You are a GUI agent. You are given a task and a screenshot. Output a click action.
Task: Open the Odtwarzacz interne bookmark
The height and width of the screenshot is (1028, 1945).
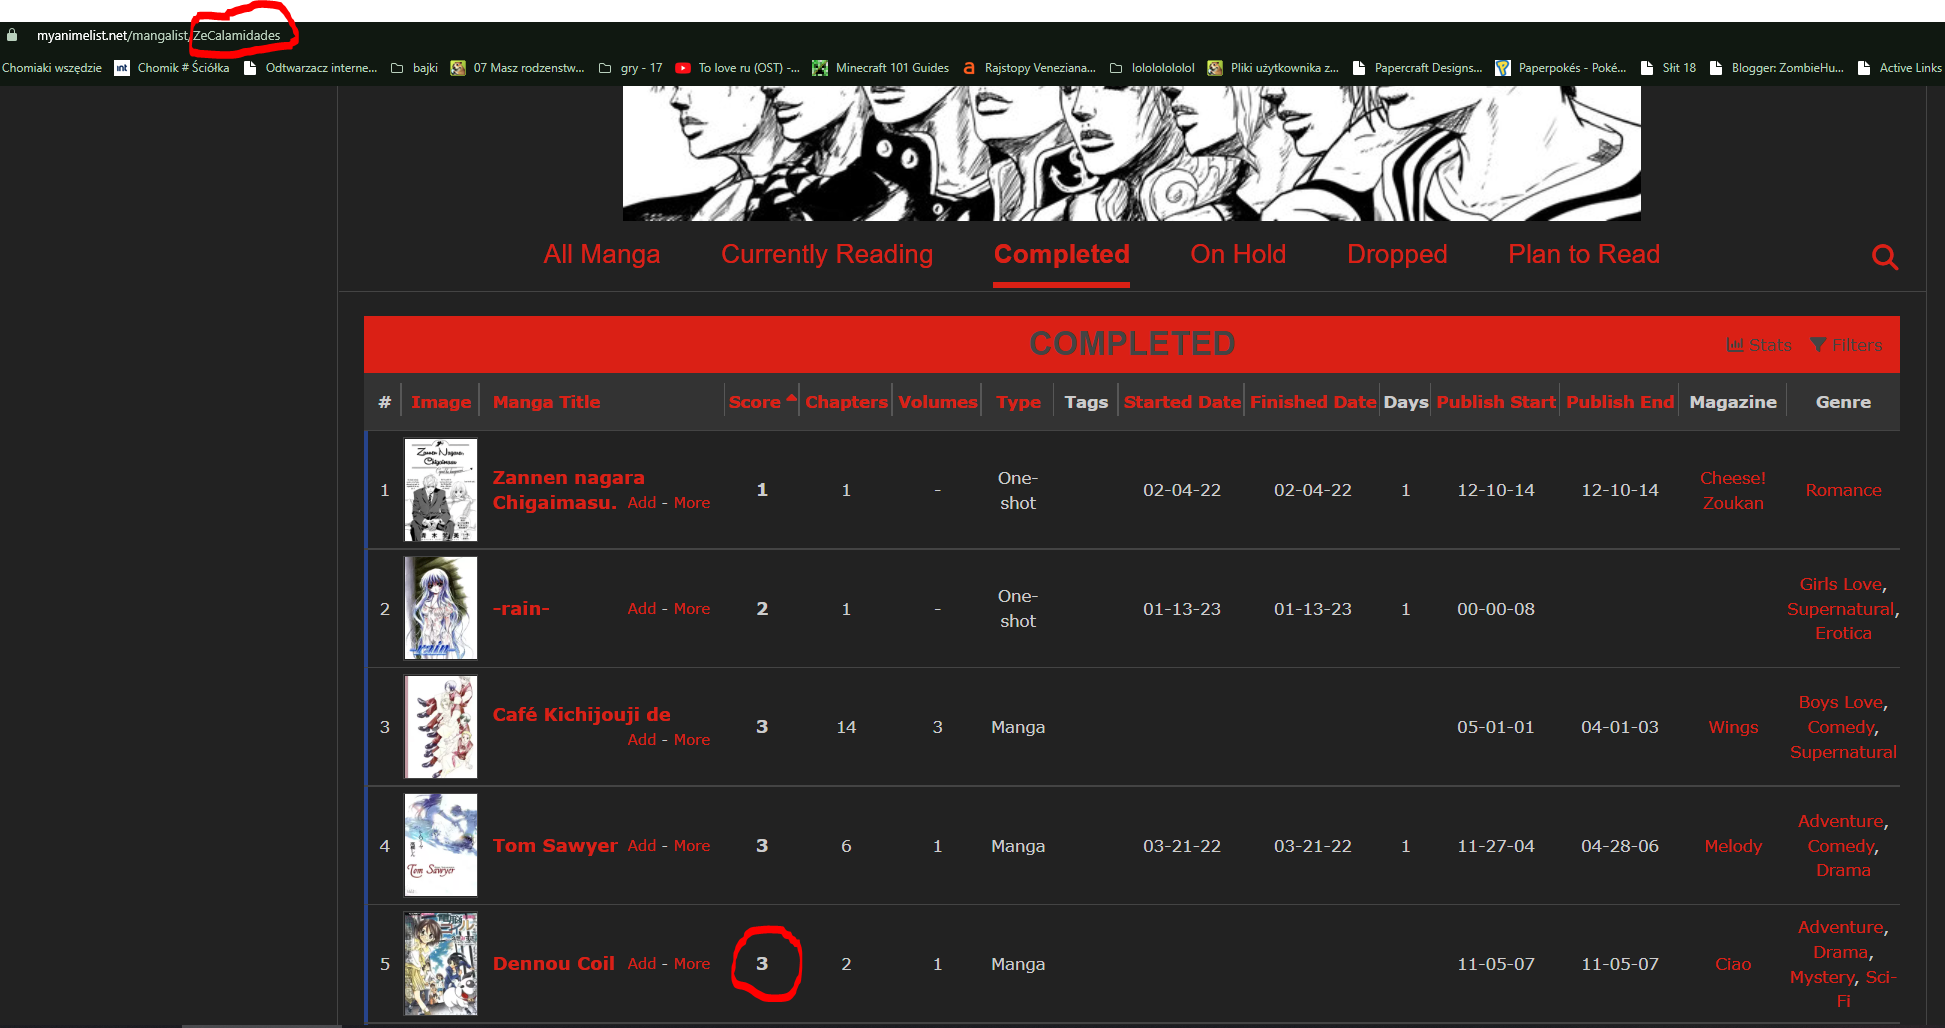pos(310,68)
